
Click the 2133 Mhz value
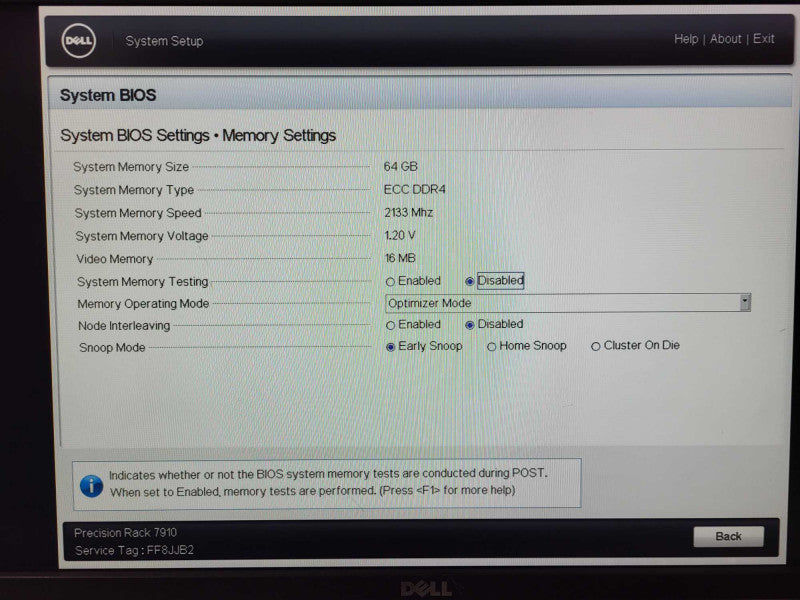409,212
